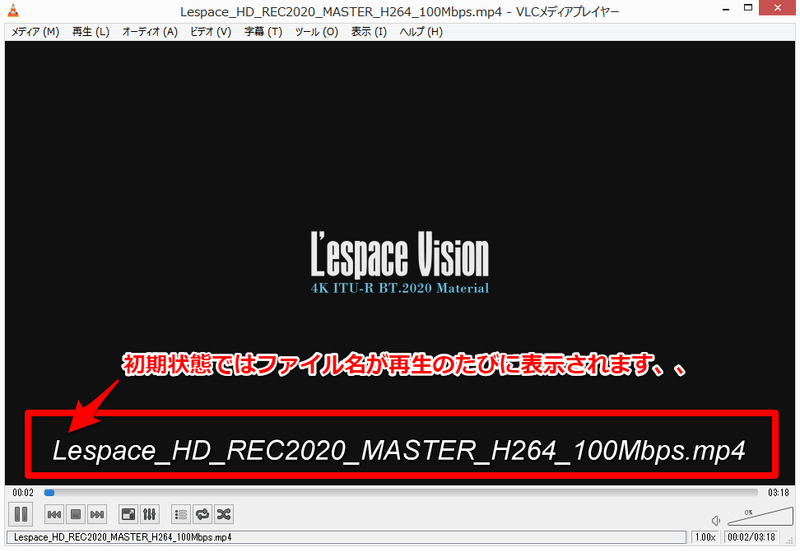Viewport: 800px width, 551px height.
Task: Jump to previous media in playlist
Action: (54, 514)
